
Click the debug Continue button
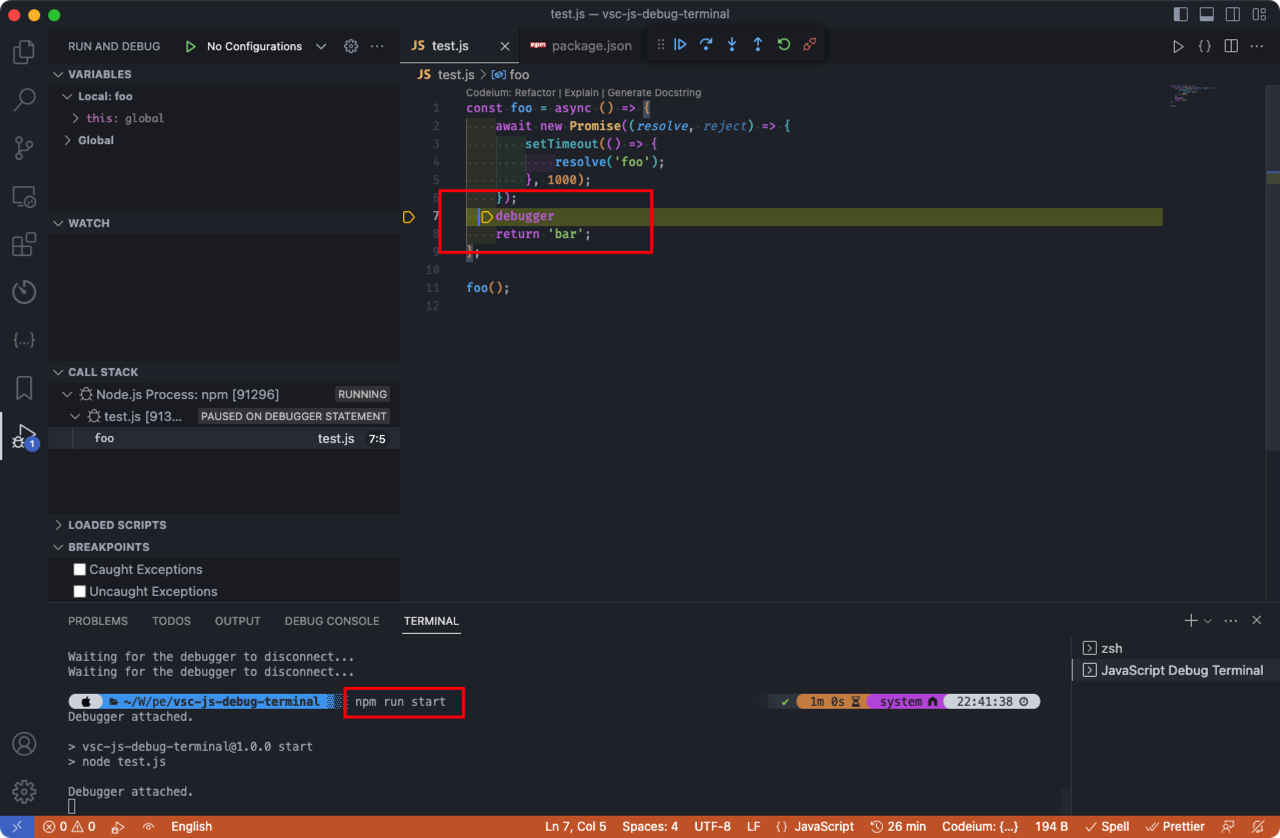point(680,45)
